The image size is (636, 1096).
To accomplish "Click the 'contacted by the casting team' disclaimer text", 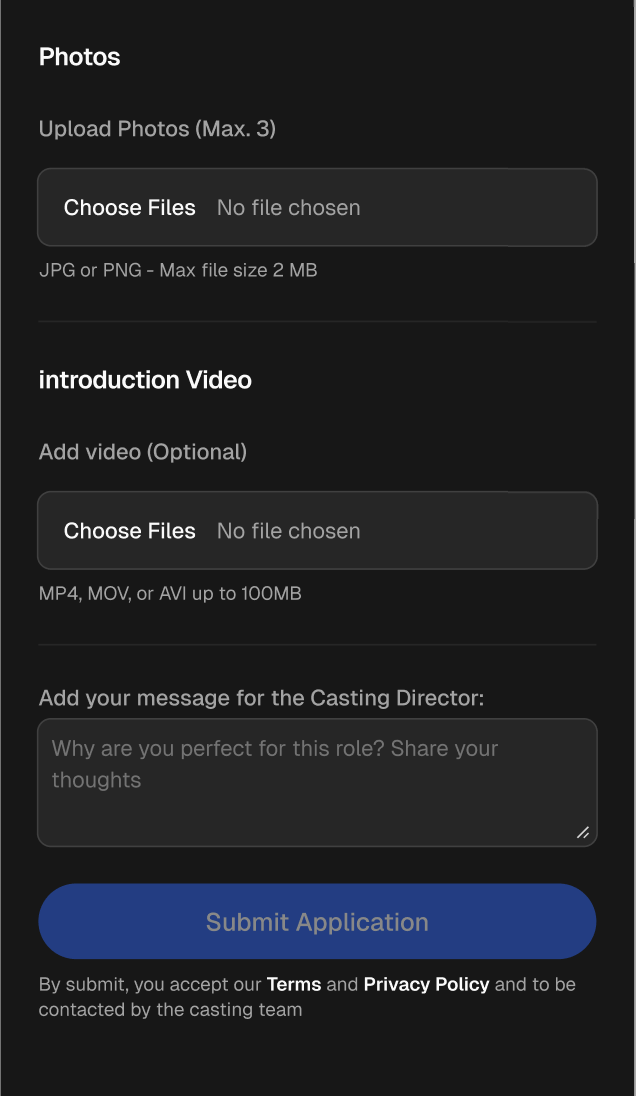I will (171, 1010).
